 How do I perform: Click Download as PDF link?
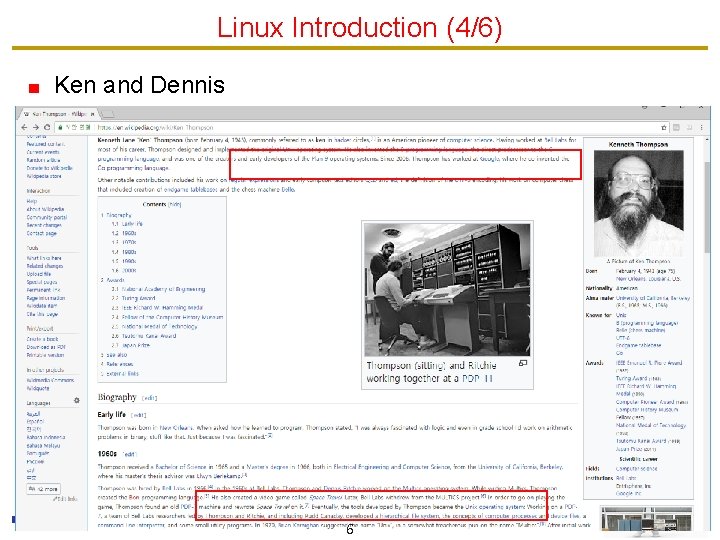(46, 347)
